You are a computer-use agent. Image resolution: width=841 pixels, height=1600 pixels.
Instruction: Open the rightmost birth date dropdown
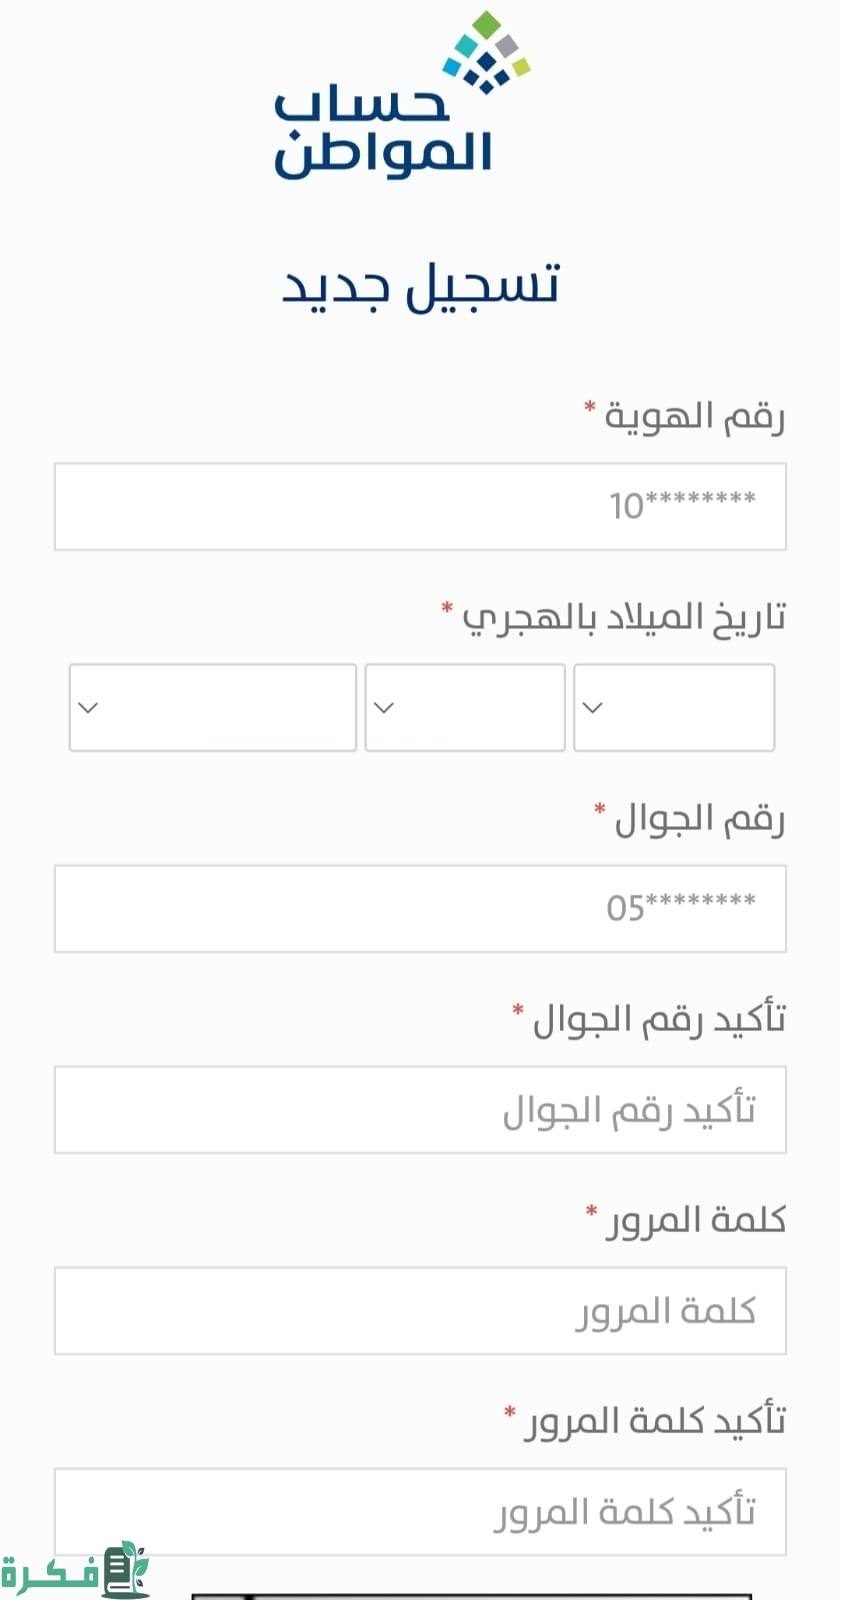point(673,707)
